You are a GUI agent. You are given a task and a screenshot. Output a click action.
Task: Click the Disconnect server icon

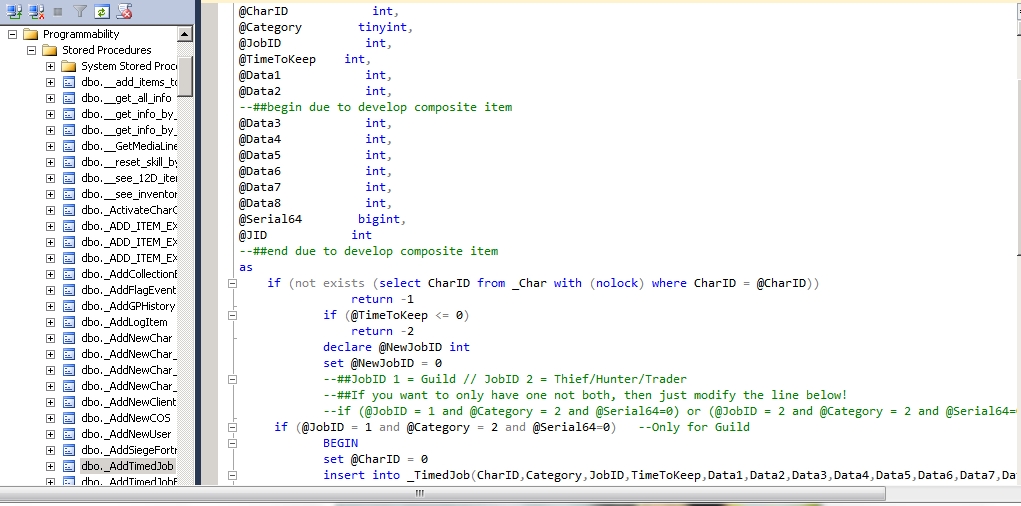pyautogui.click(x=37, y=11)
